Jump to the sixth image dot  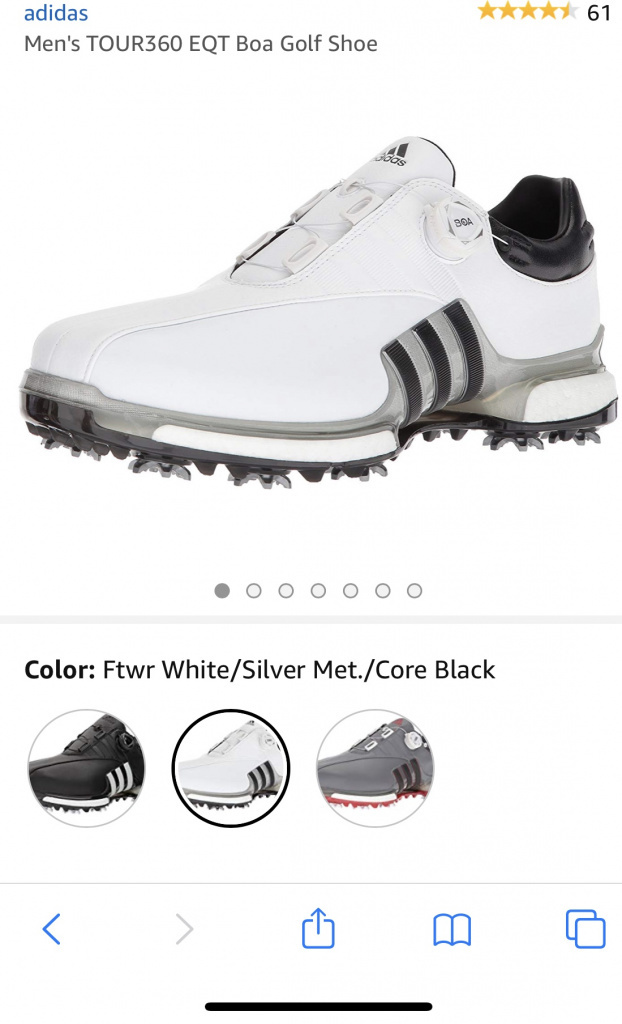coord(383,590)
